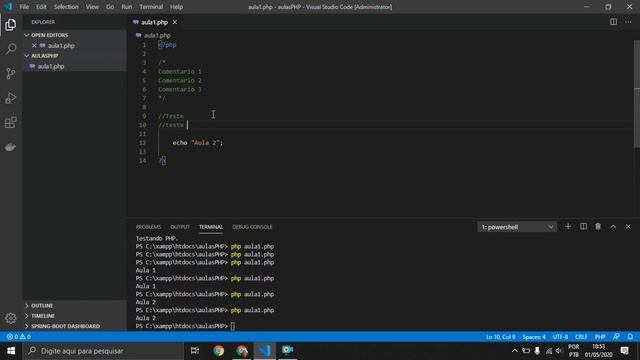Open the View menu
Screen dimensions: 640x360
coord(92,7)
